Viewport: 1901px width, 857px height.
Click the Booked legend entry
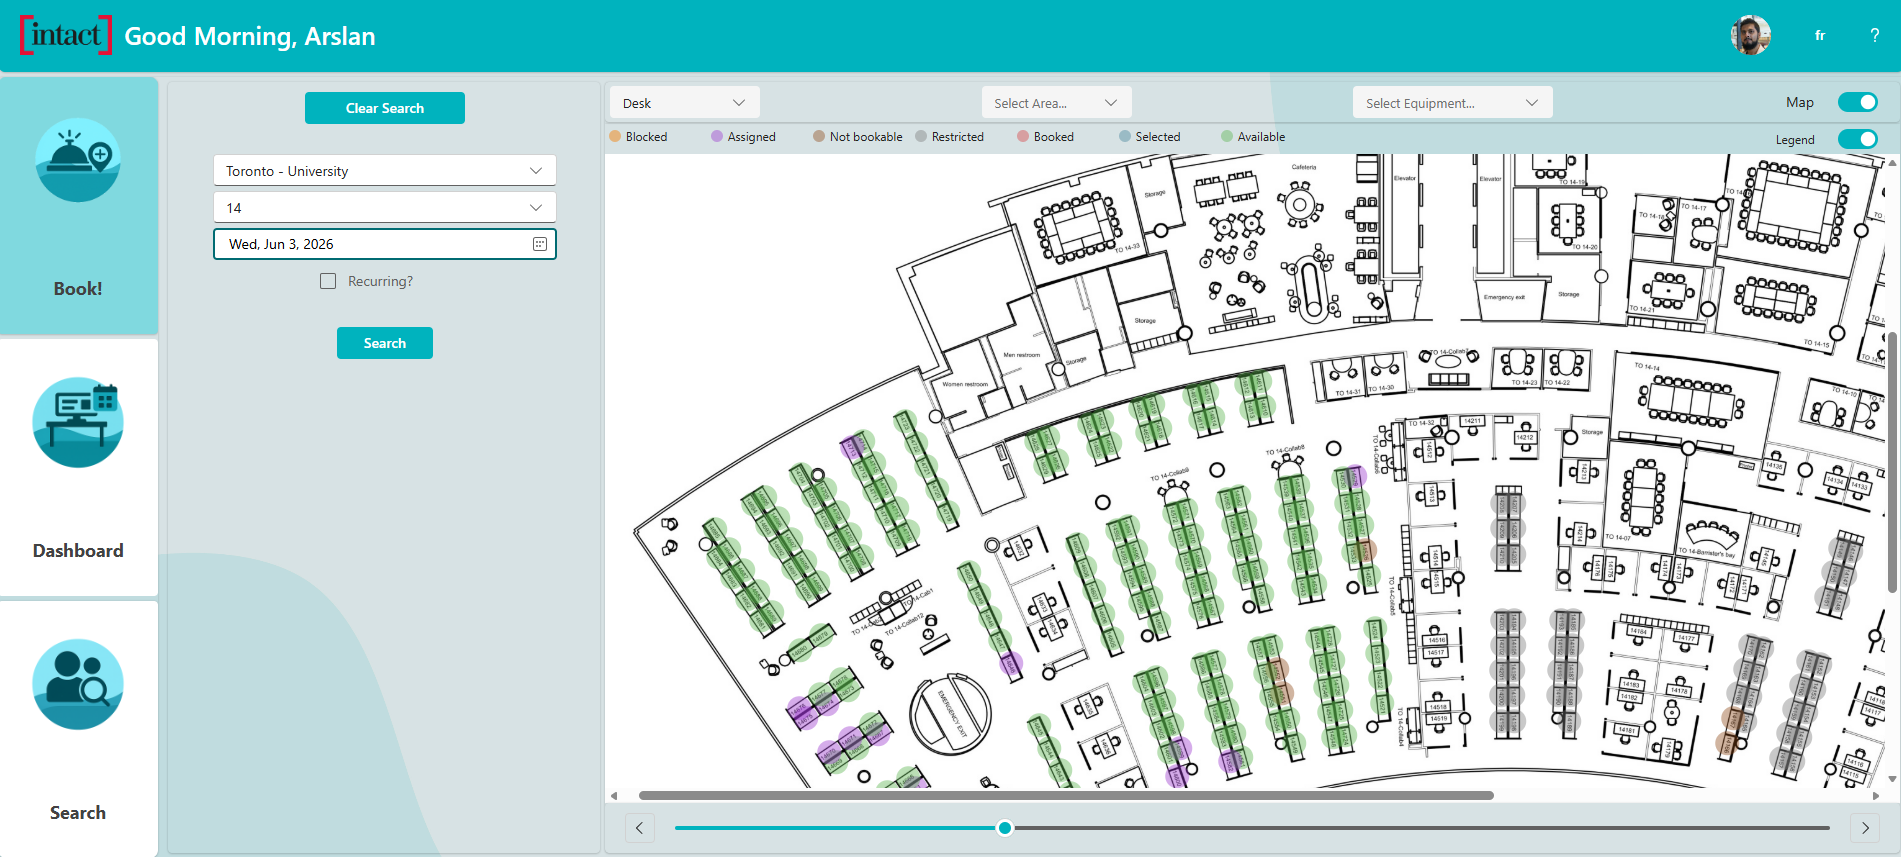click(1046, 136)
